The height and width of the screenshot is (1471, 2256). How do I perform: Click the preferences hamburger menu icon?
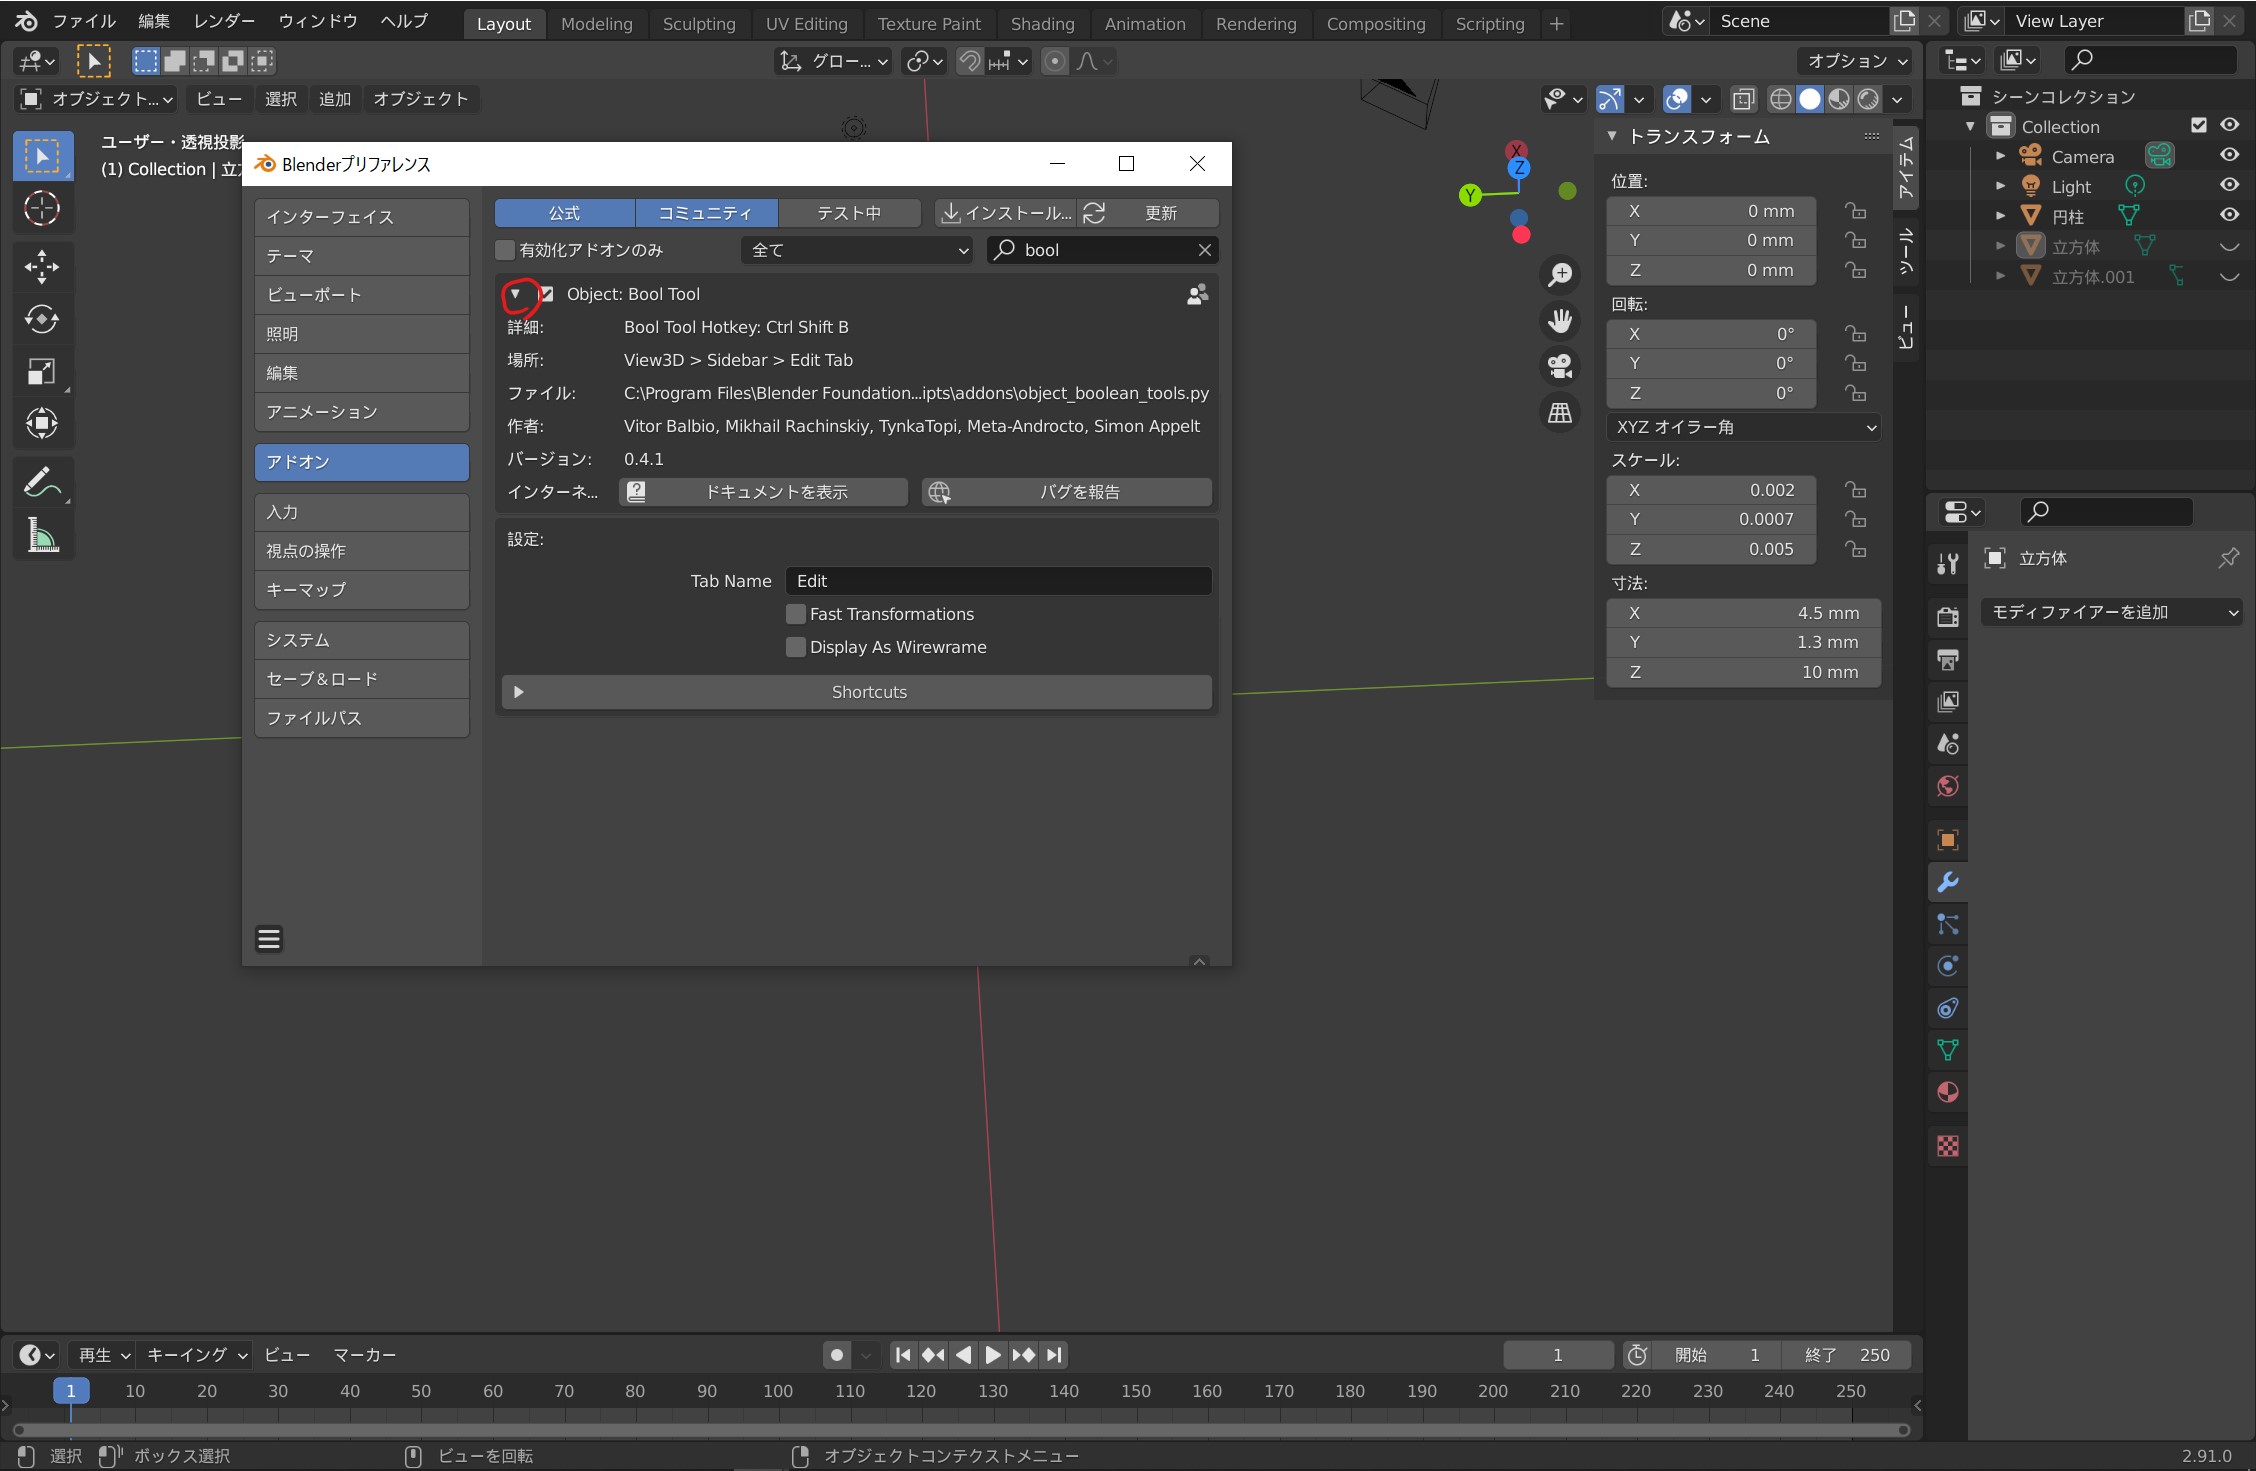click(x=269, y=939)
